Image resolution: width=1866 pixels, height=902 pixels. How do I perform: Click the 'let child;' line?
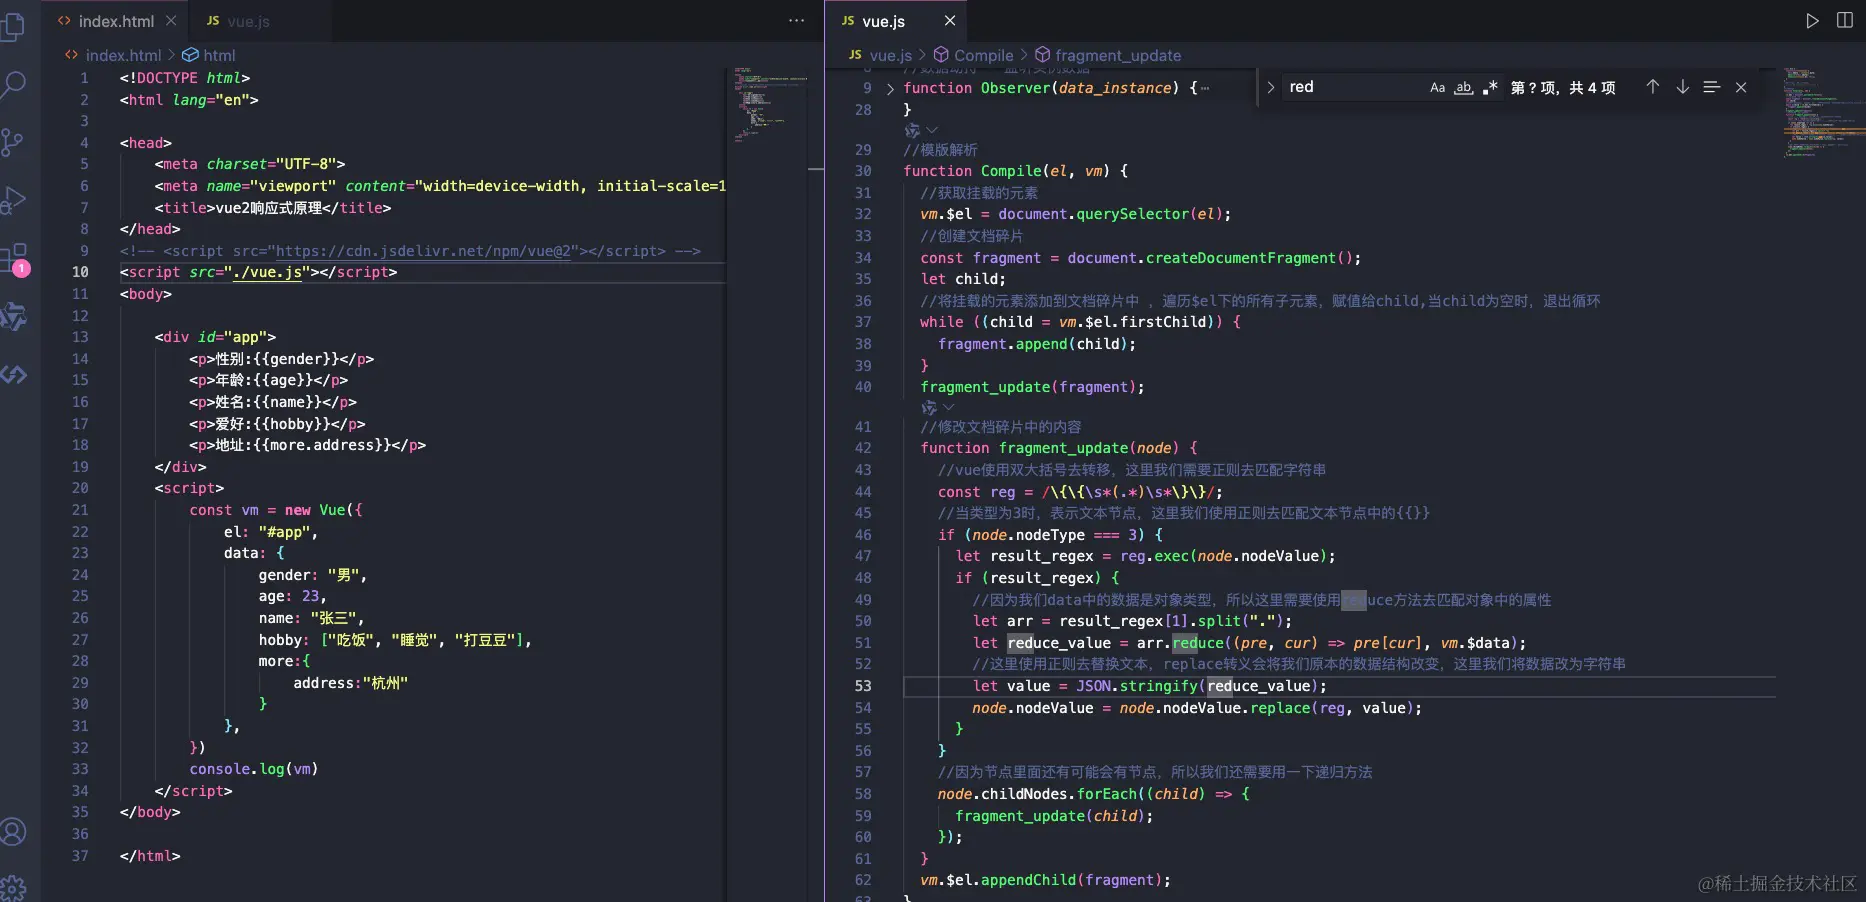(x=963, y=279)
